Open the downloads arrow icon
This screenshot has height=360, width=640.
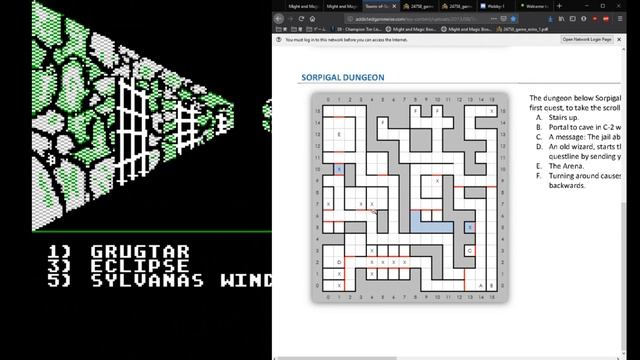pos(551,19)
